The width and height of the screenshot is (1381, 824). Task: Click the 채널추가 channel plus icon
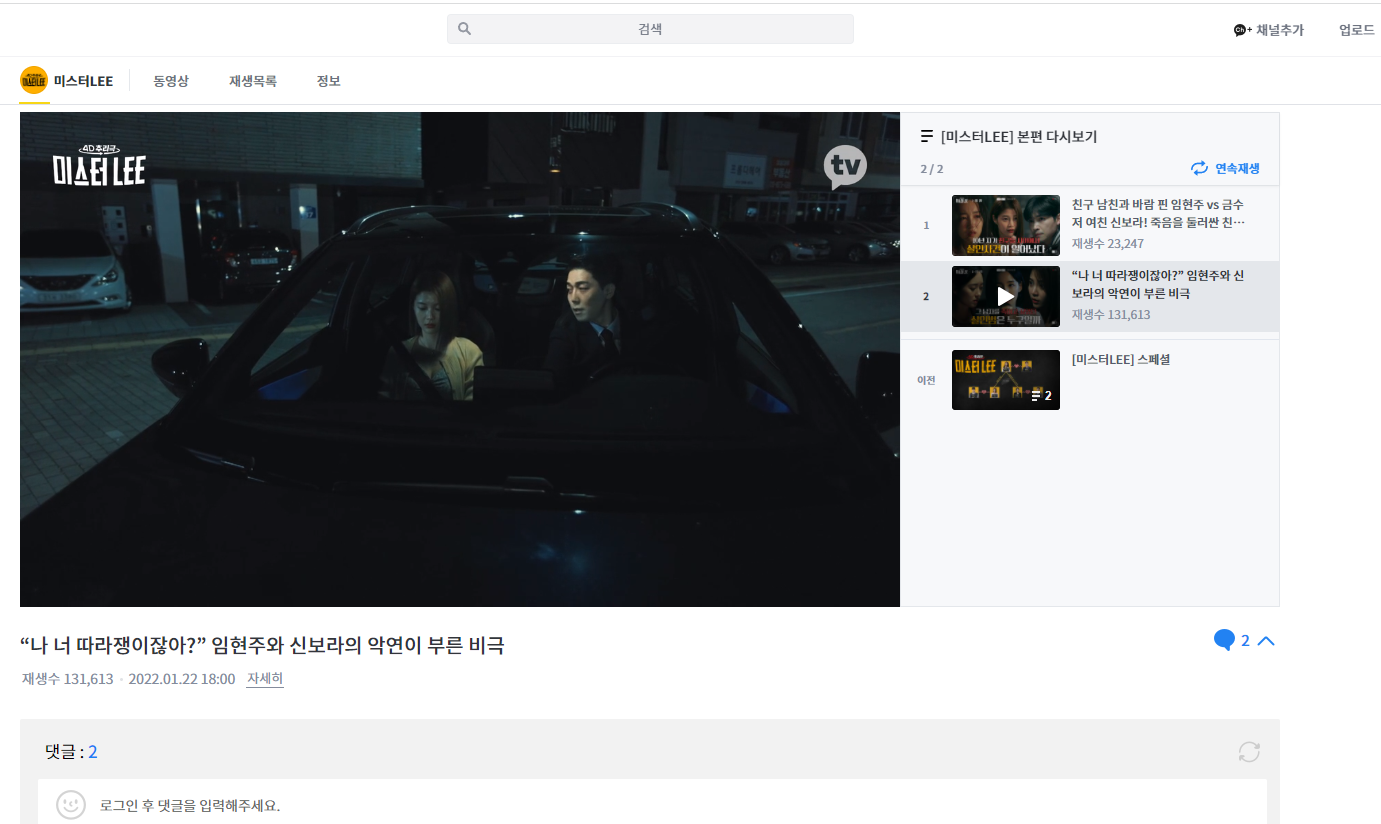point(1243,30)
